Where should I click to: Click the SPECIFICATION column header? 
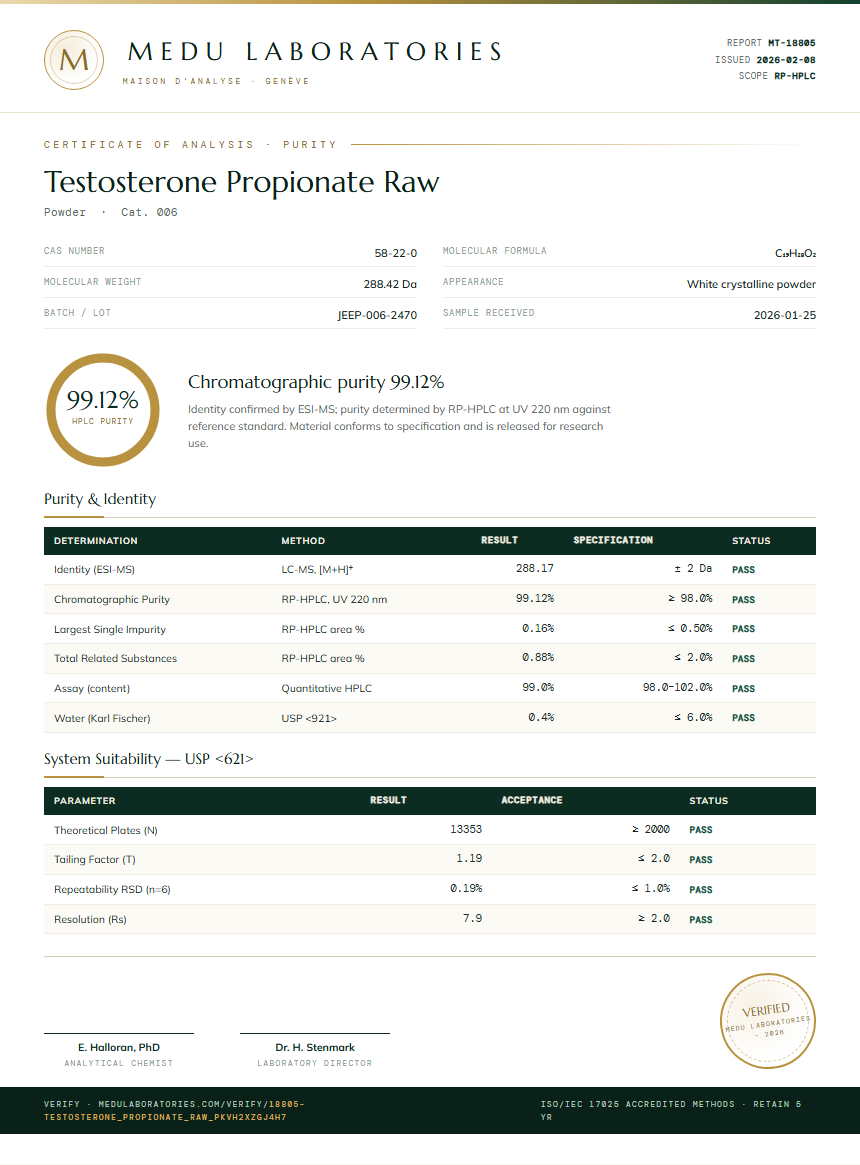click(x=613, y=540)
